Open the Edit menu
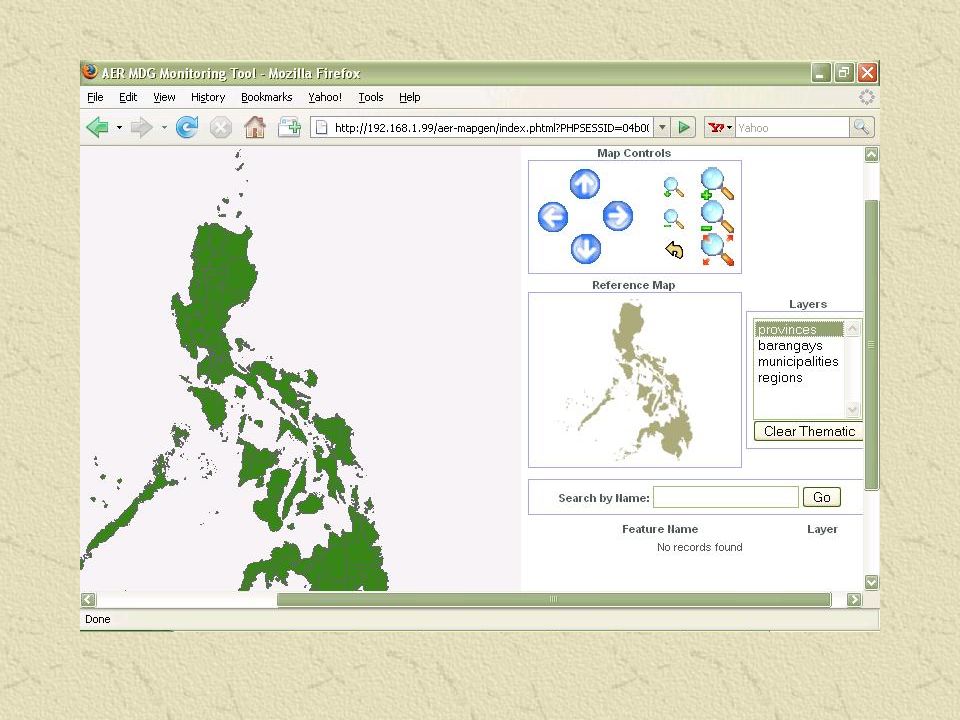This screenshot has width=960, height=720. coord(128,97)
